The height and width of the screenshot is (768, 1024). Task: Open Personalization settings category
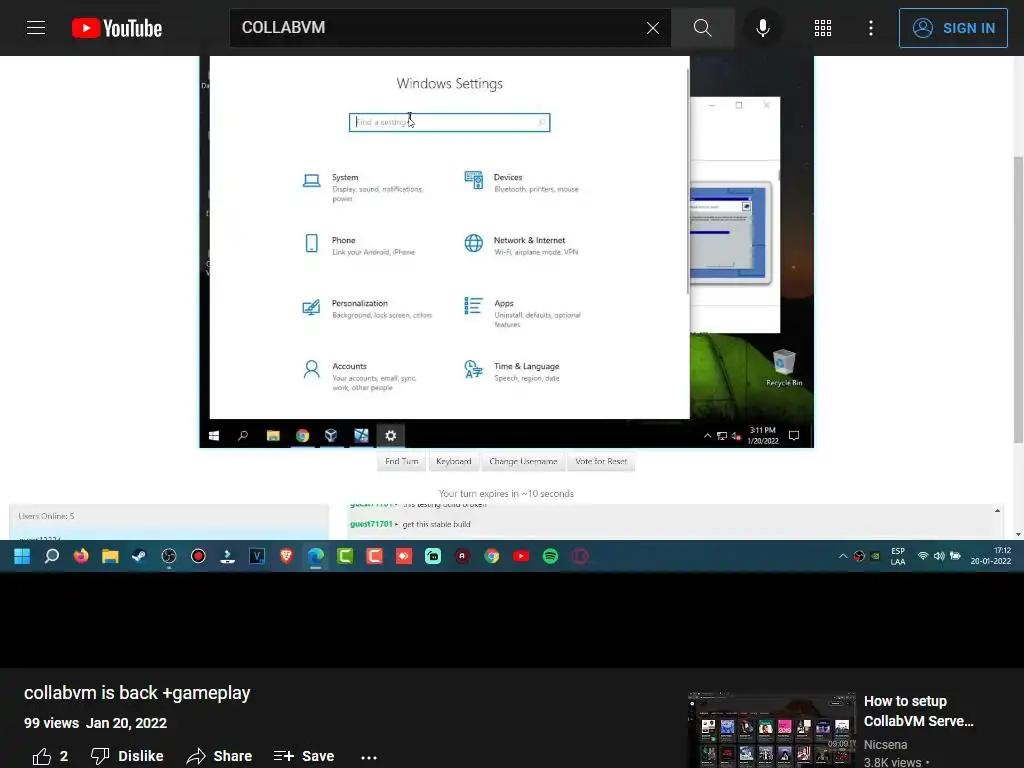(x=367, y=309)
